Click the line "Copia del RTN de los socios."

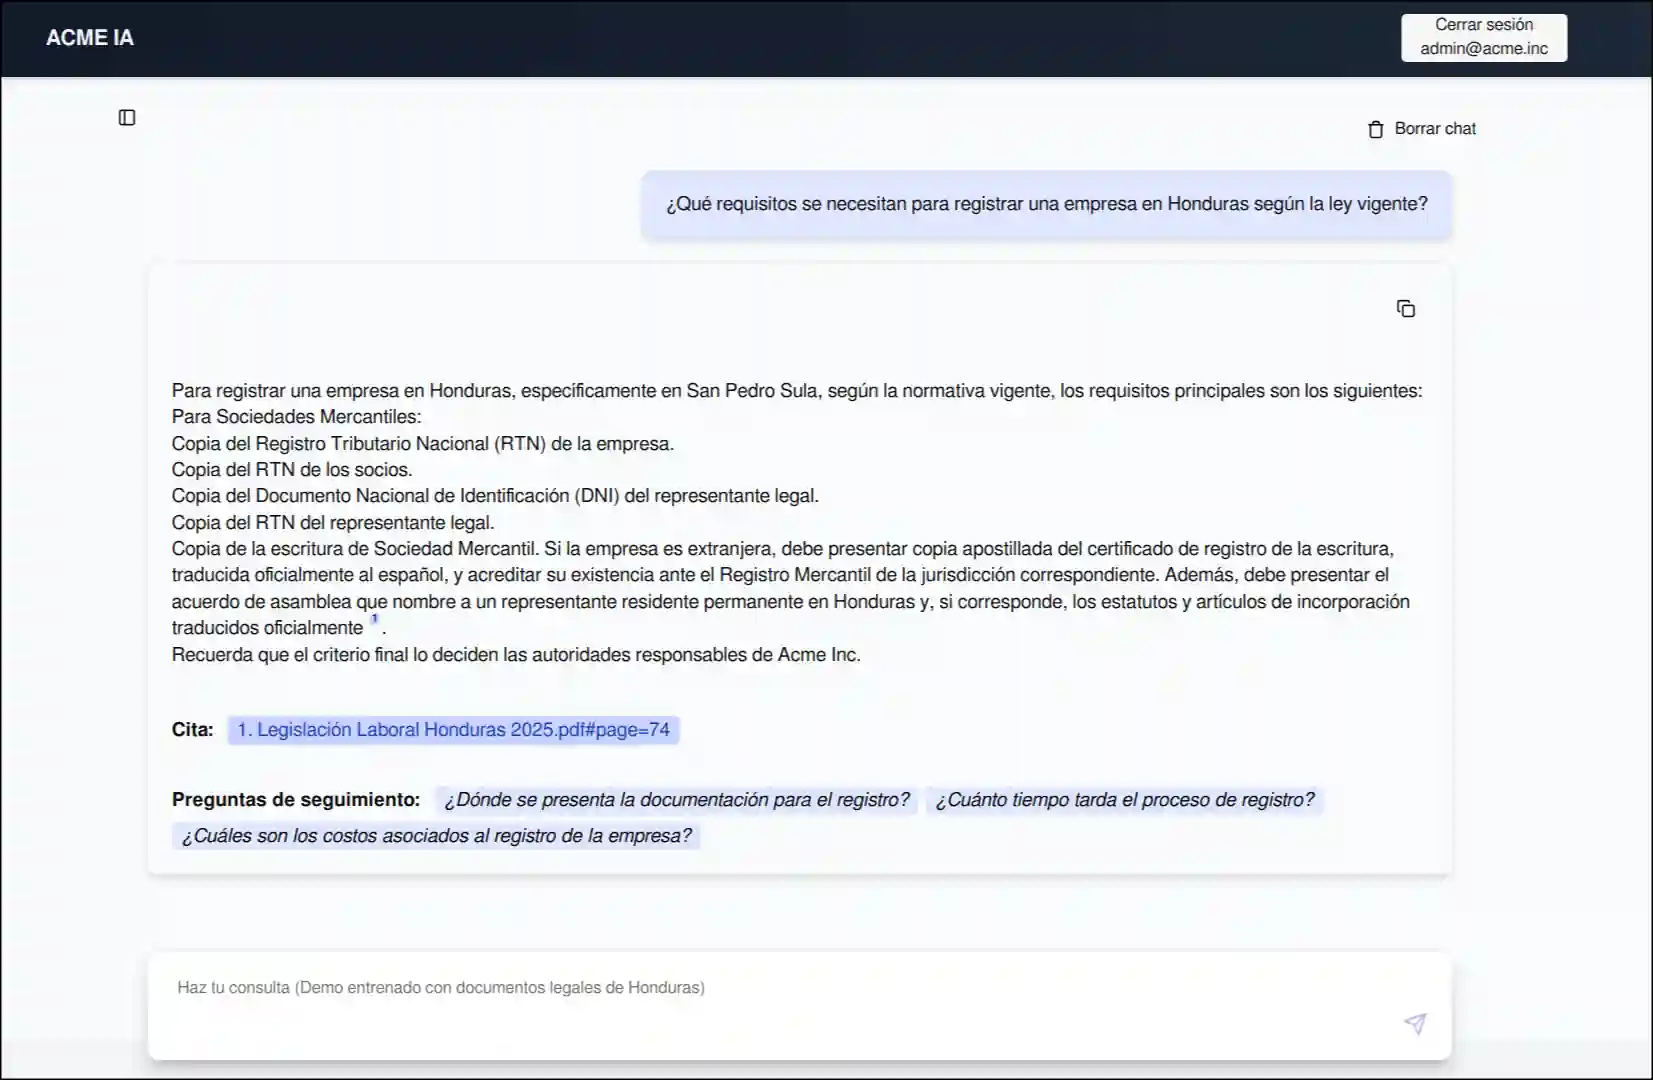[x=292, y=470]
